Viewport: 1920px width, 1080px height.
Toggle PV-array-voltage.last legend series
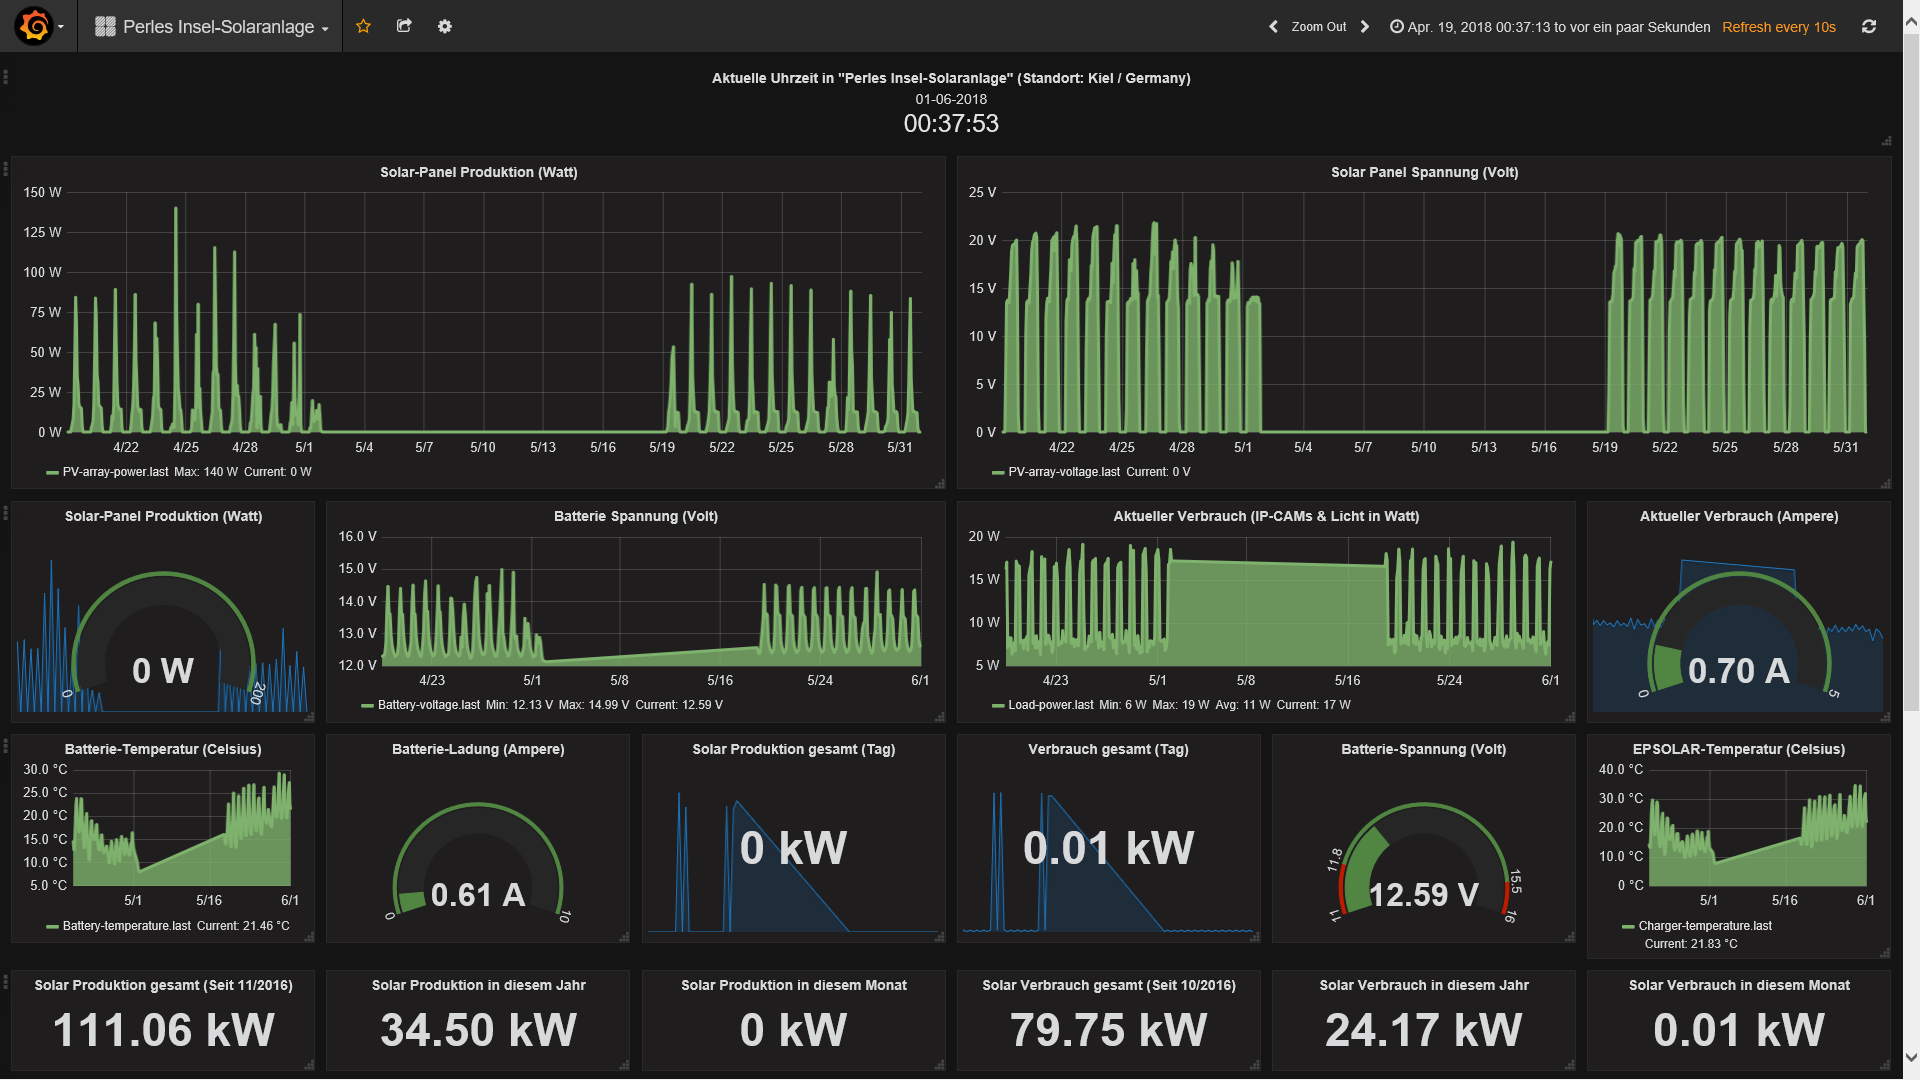pyautogui.click(x=1064, y=472)
